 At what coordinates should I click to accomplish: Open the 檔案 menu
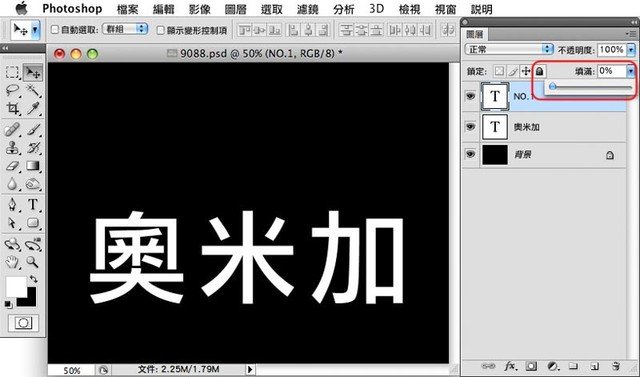(x=127, y=9)
